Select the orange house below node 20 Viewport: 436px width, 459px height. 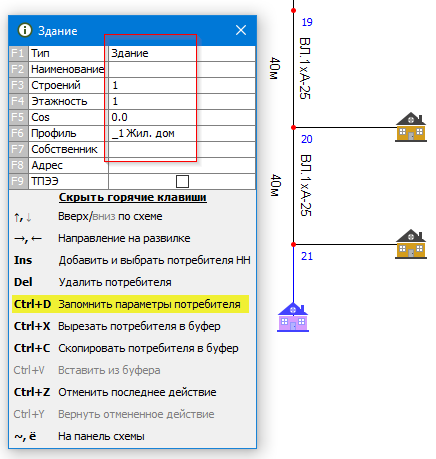coord(411,244)
